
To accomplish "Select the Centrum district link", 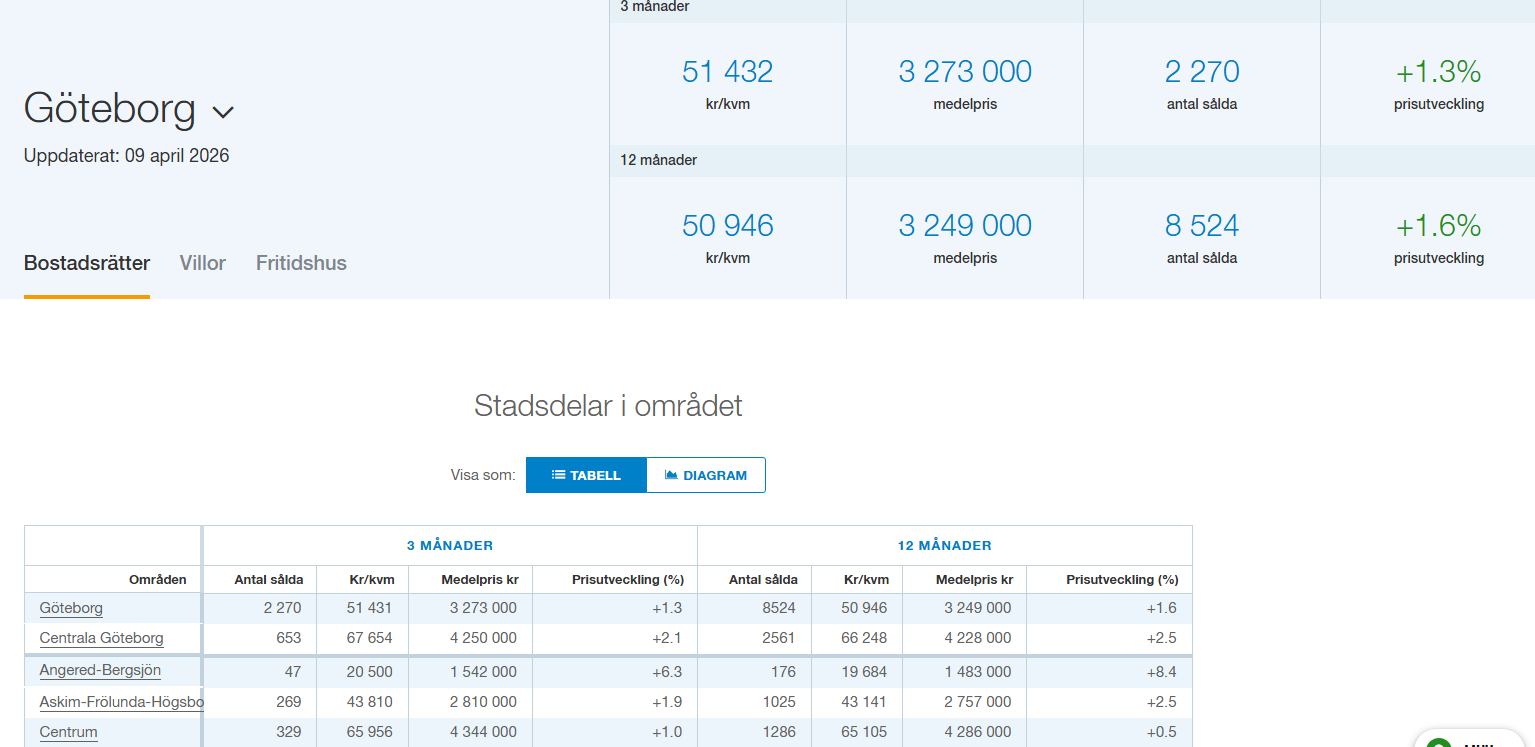I will [x=69, y=732].
